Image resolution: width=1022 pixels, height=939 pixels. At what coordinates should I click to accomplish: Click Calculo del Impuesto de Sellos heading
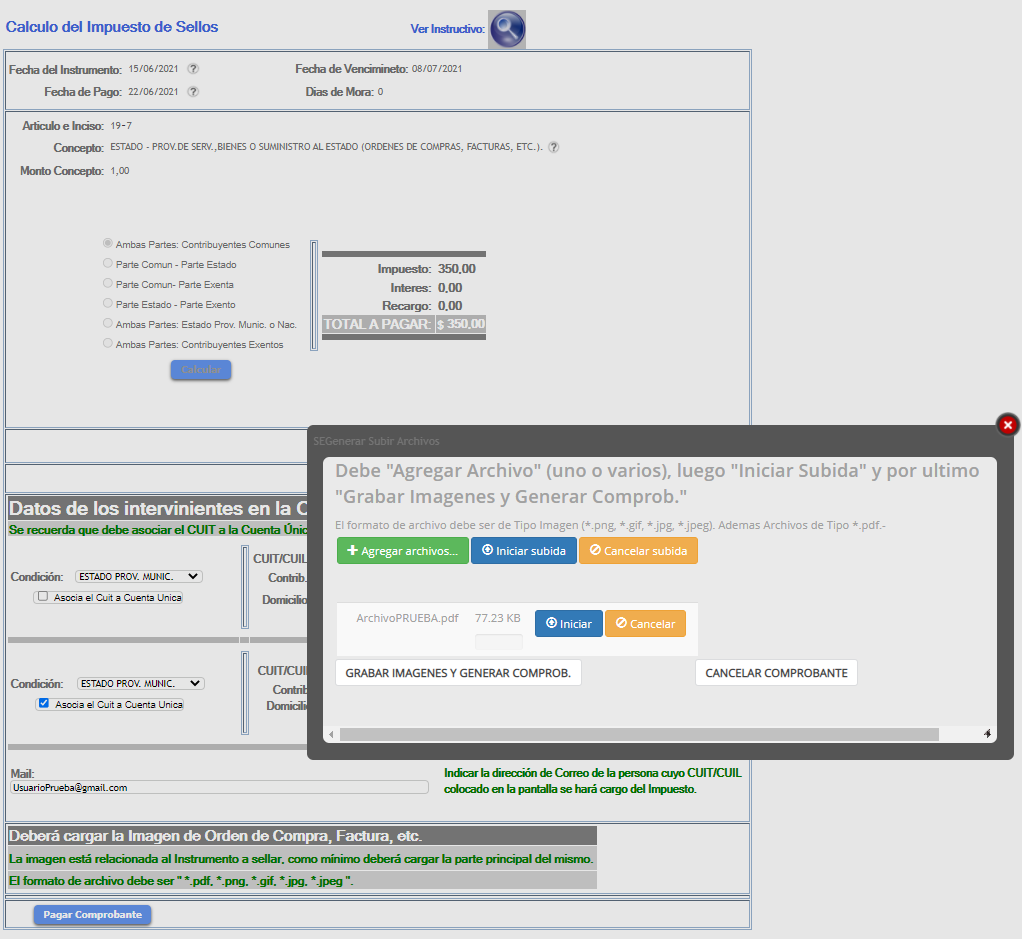point(112,27)
